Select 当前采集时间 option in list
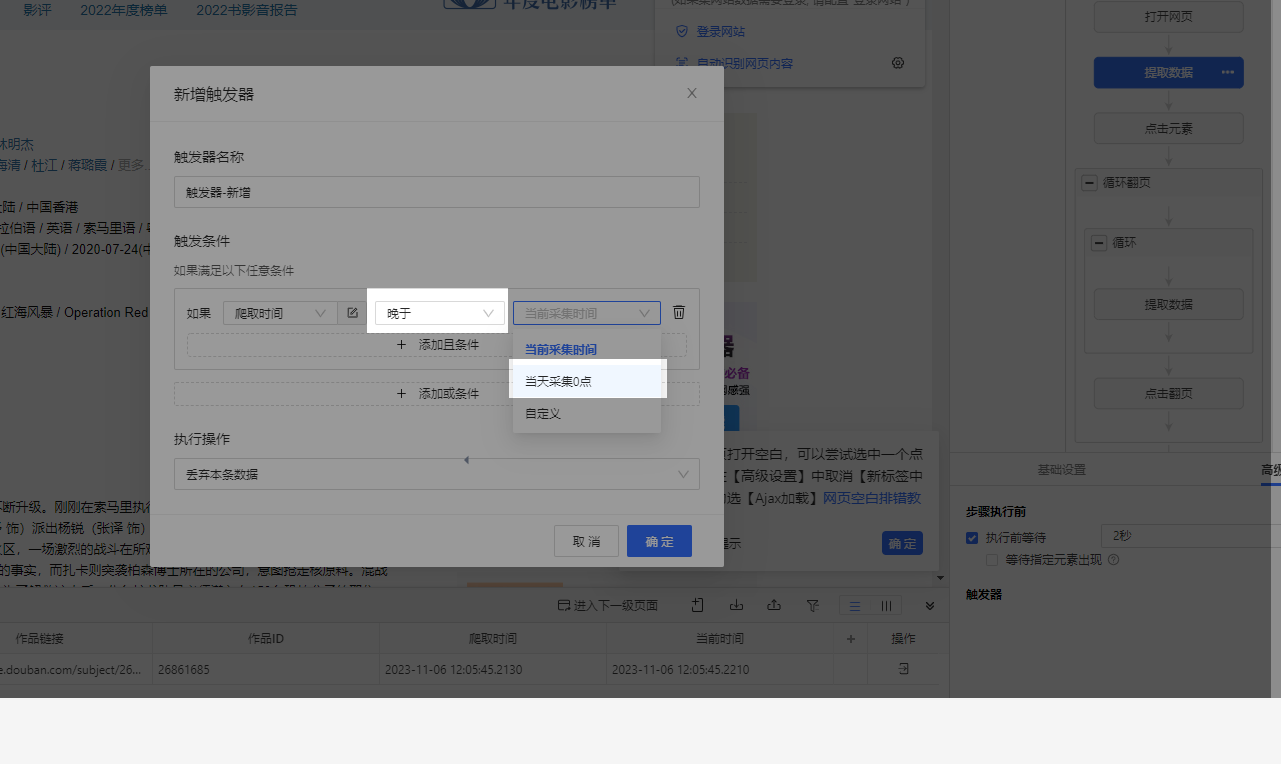1281x764 pixels. (x=587, y=349)
